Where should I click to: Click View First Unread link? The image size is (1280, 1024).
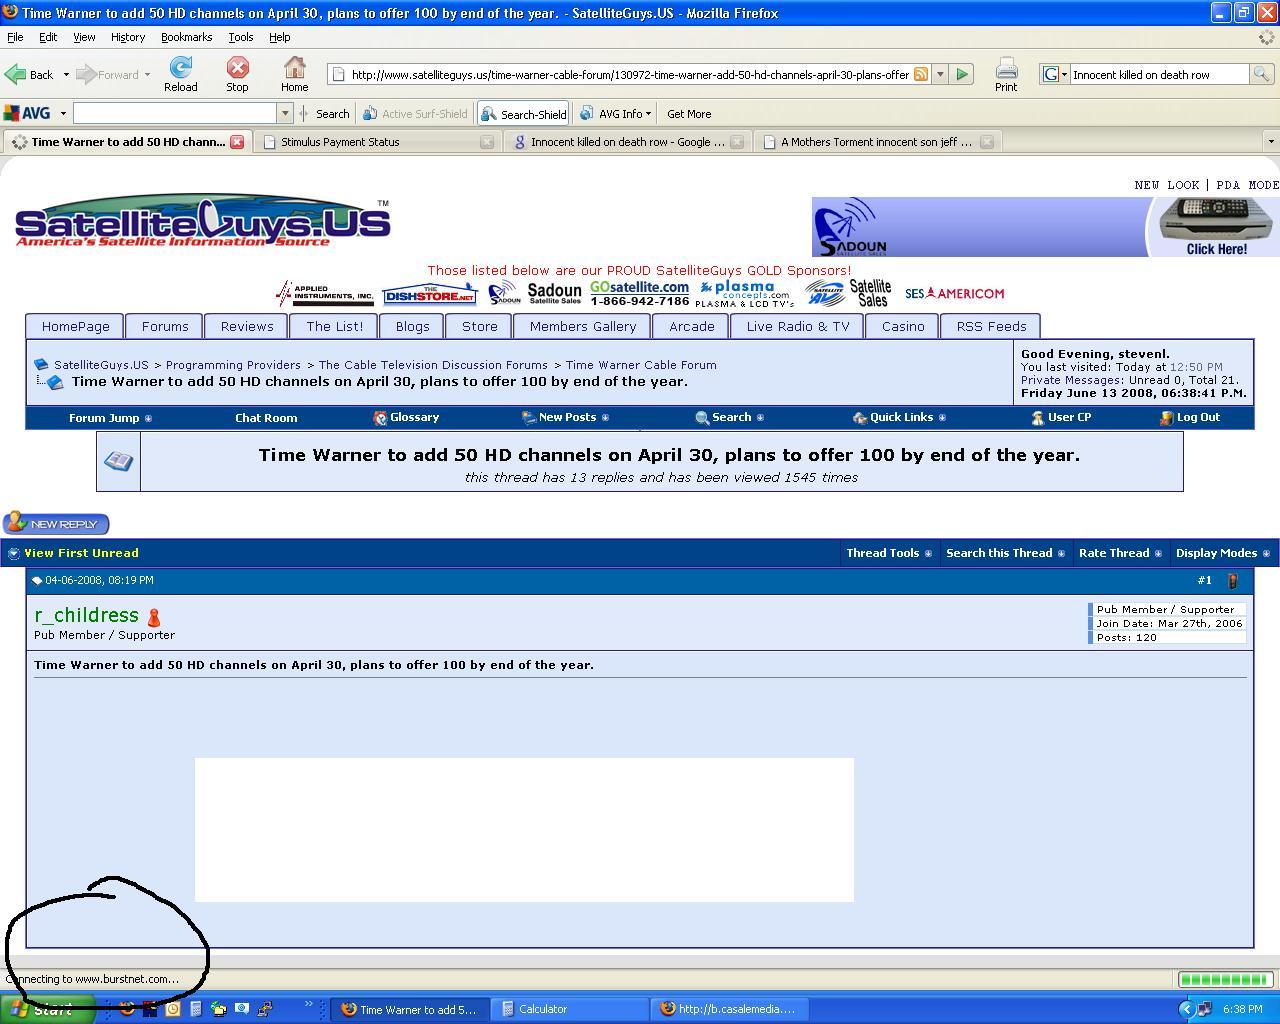click(x=81, y=553)
